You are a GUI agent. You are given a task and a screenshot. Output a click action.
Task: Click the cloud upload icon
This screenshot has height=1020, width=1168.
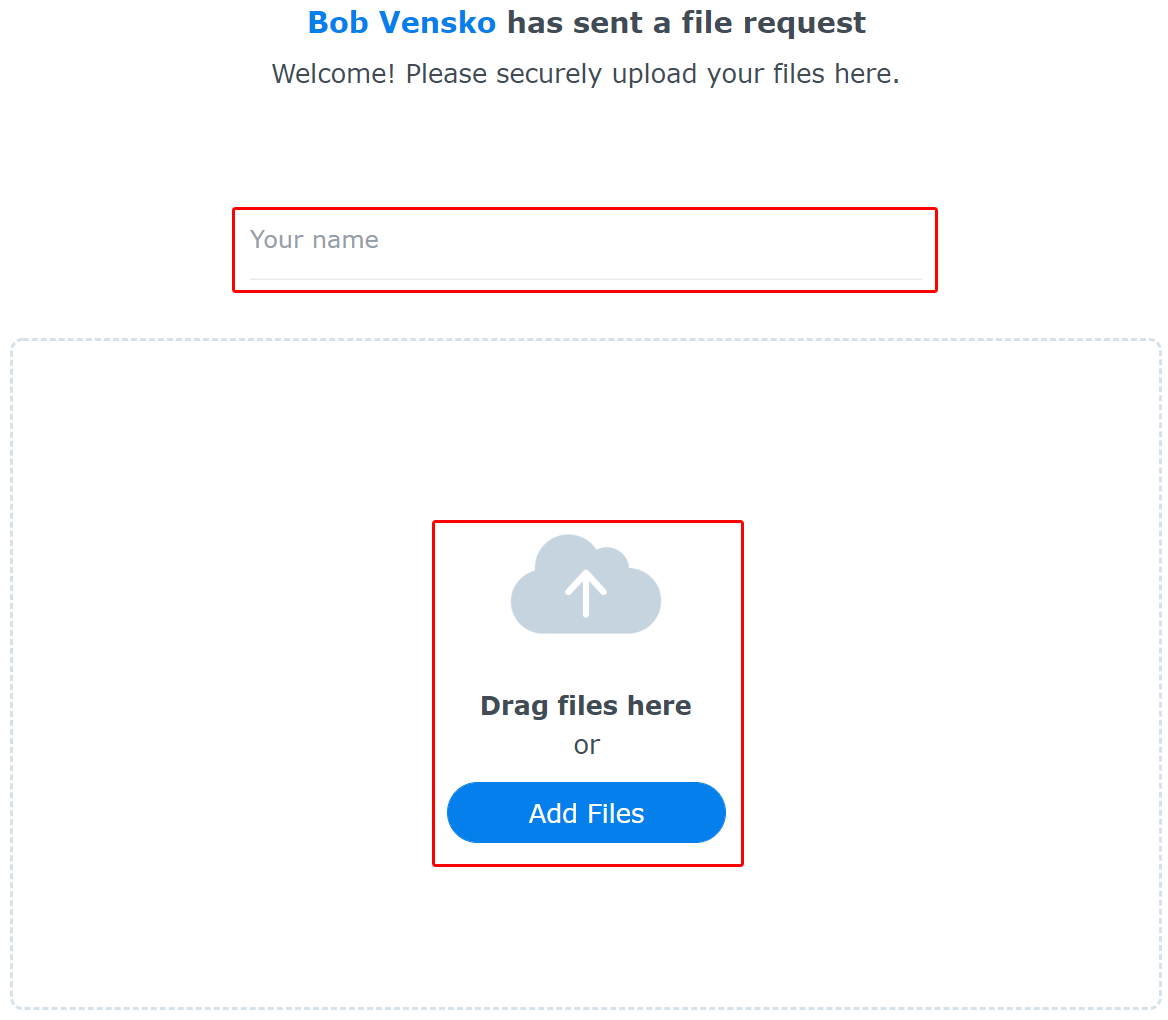tap(585, 584)
